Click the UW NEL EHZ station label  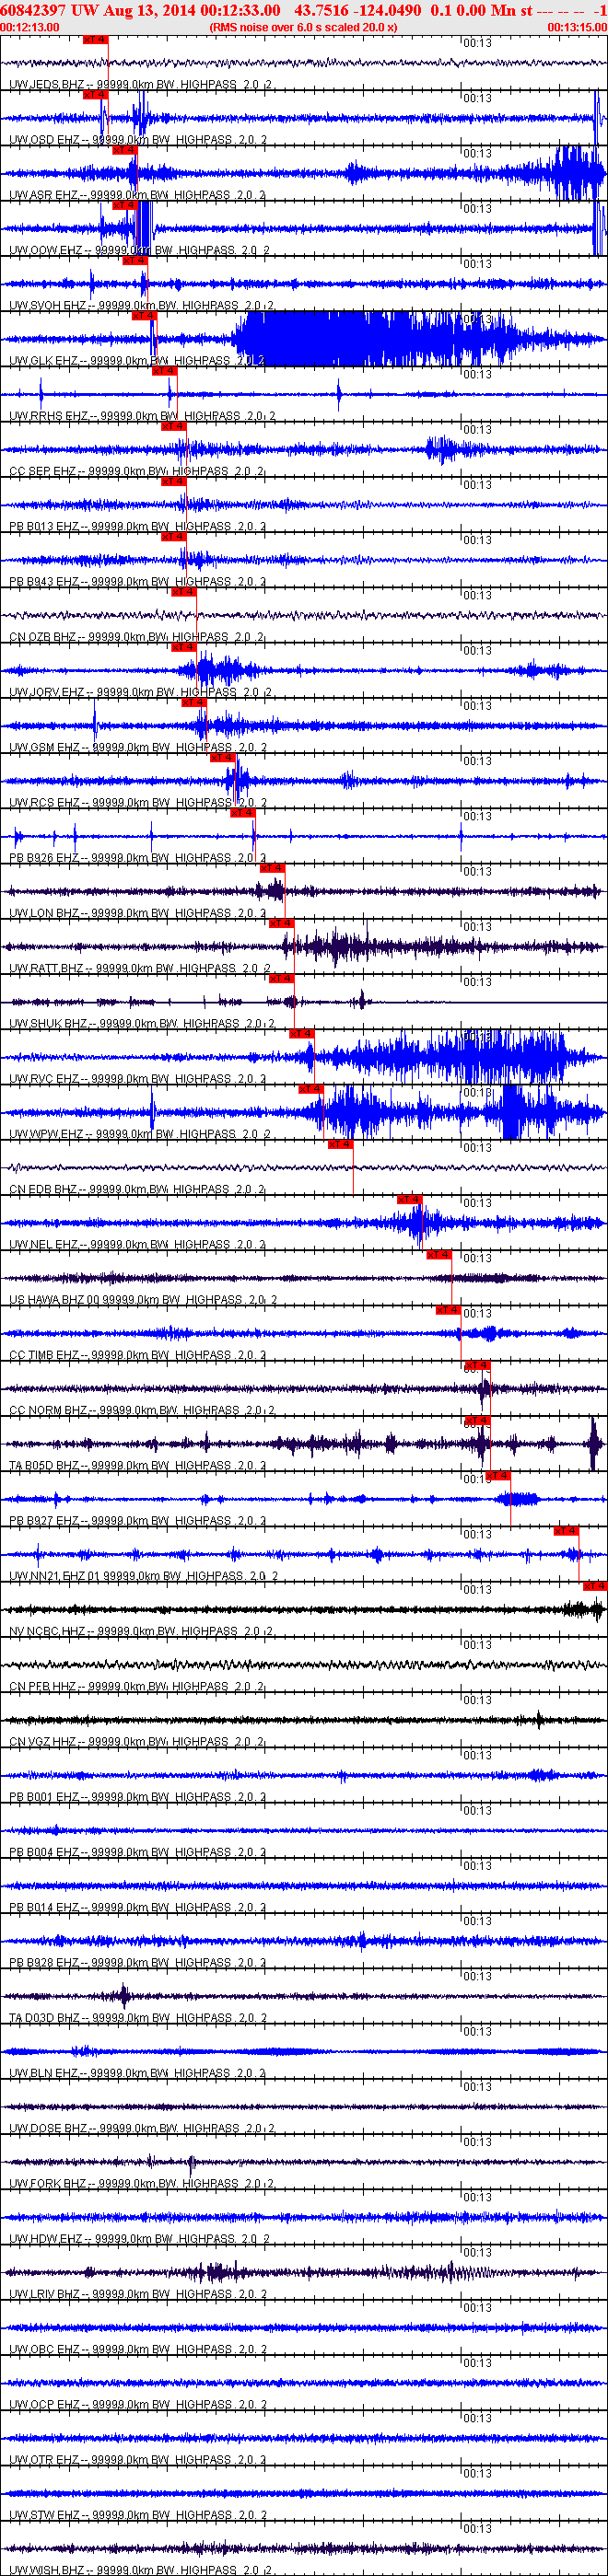pos(138,1245)
